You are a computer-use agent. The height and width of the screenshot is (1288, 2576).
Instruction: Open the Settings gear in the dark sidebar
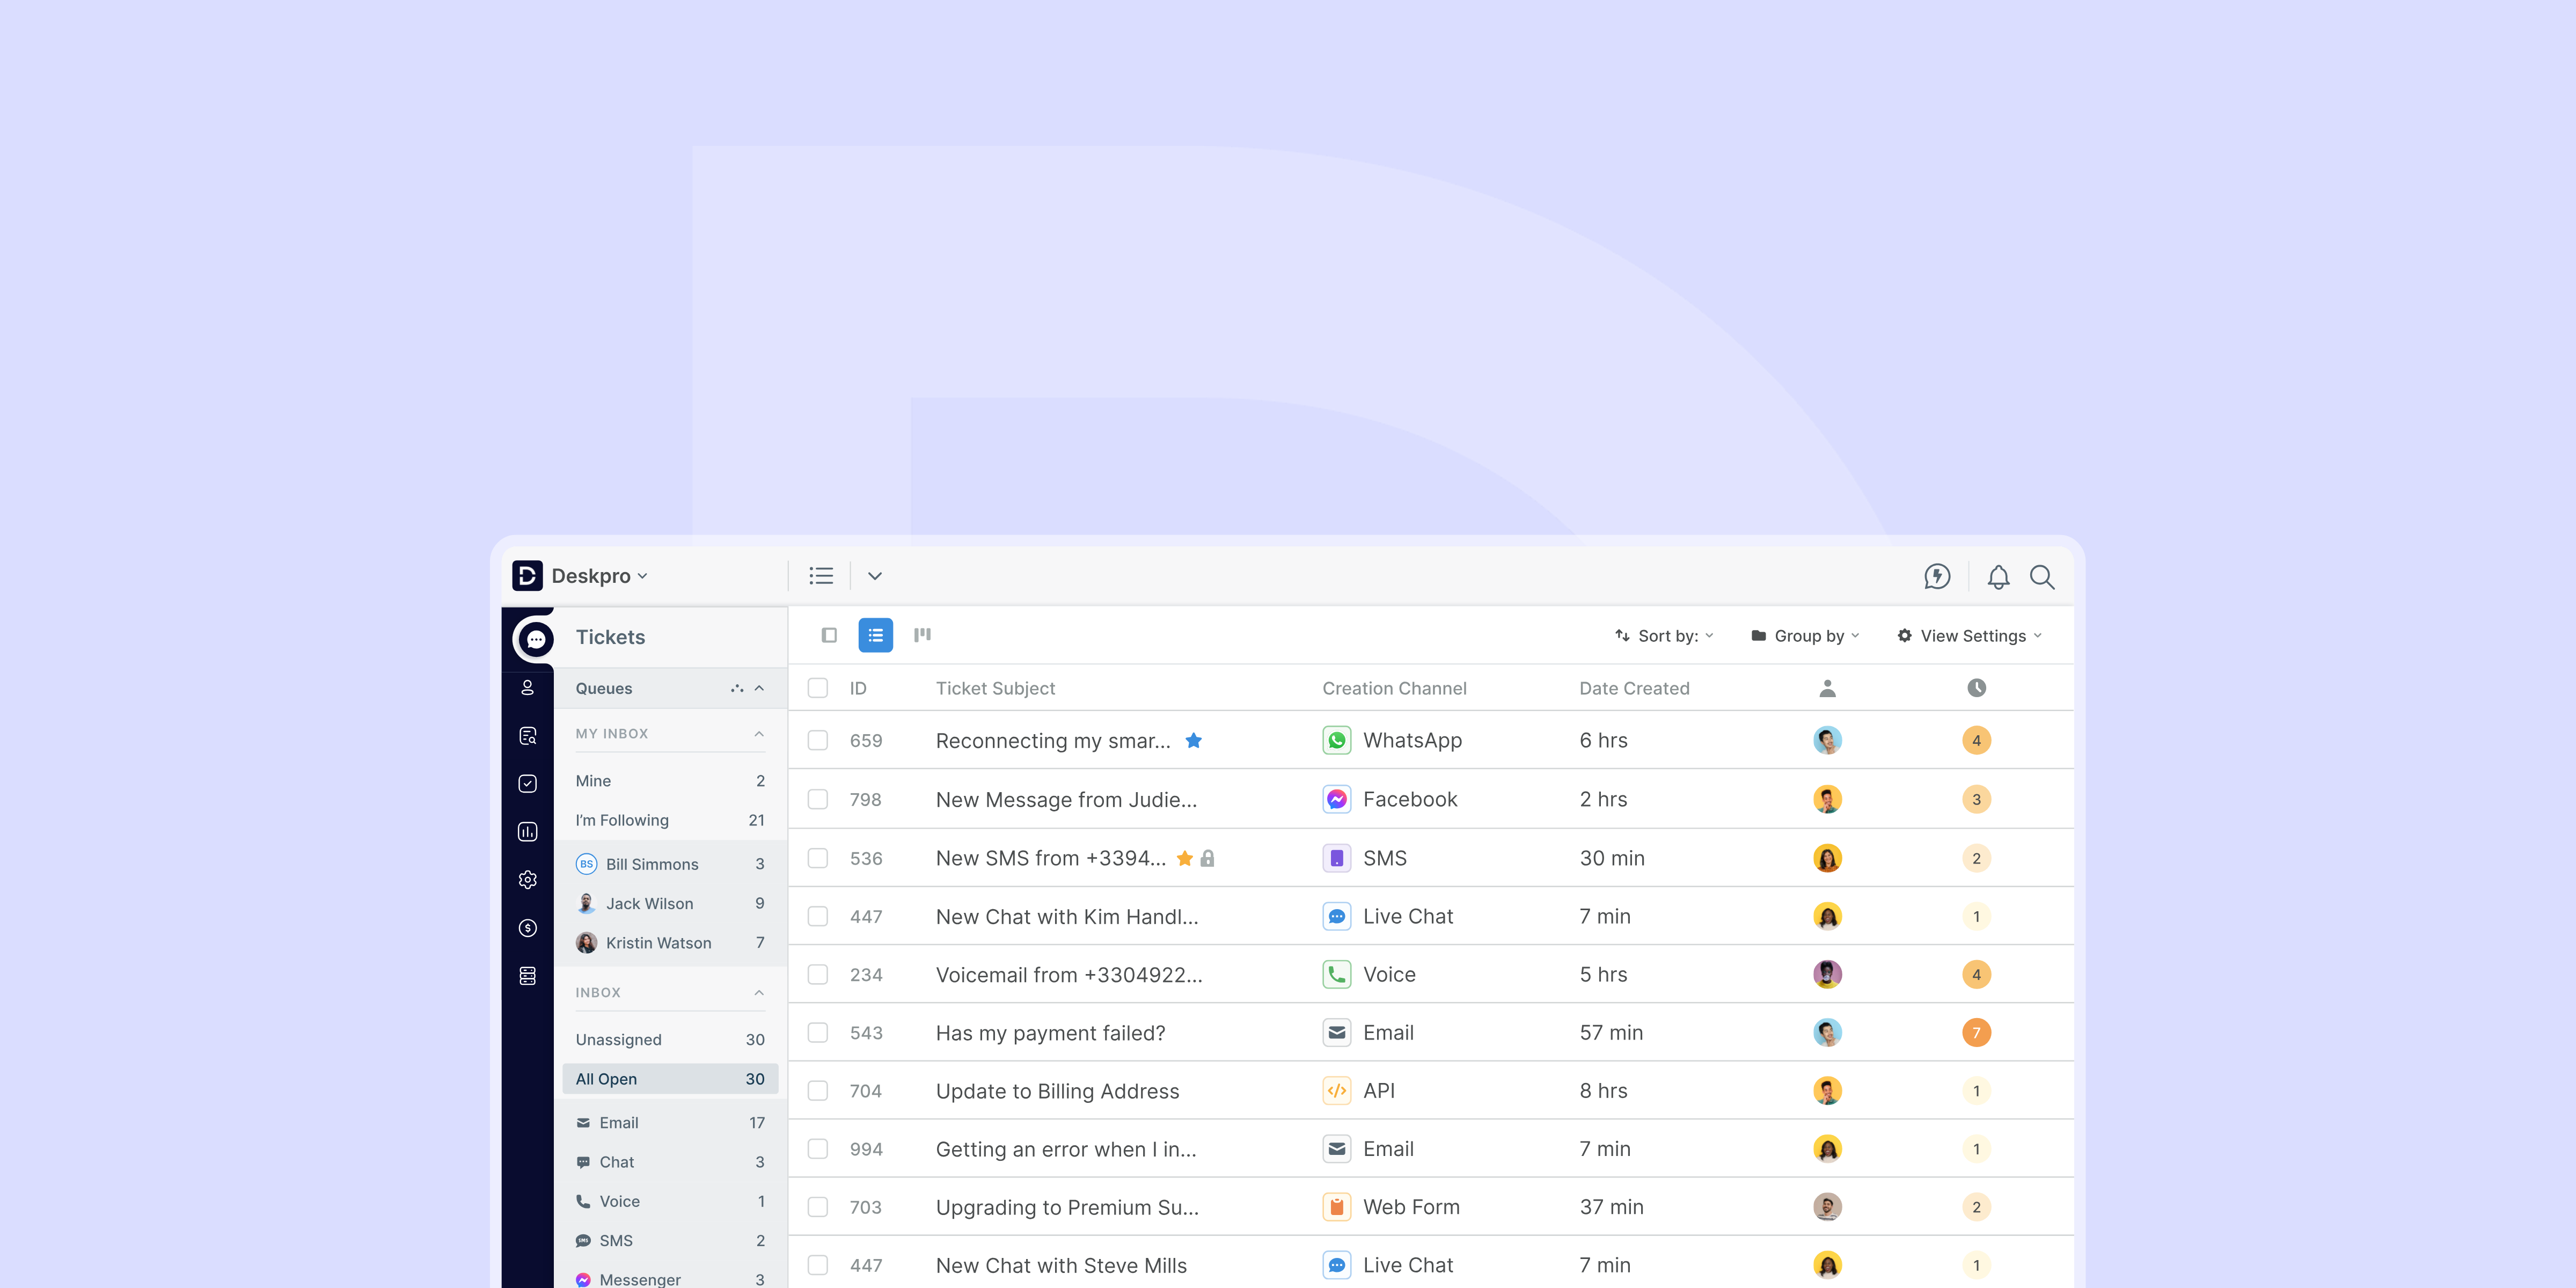click(528, 879)
